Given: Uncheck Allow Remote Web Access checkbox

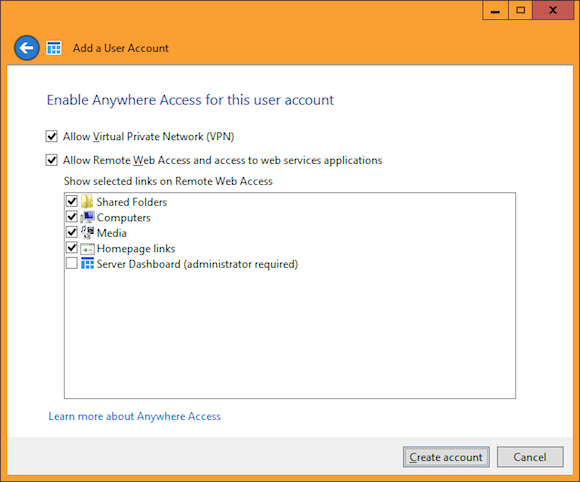Looking at the screenshot, I should (x=51, y=160).
